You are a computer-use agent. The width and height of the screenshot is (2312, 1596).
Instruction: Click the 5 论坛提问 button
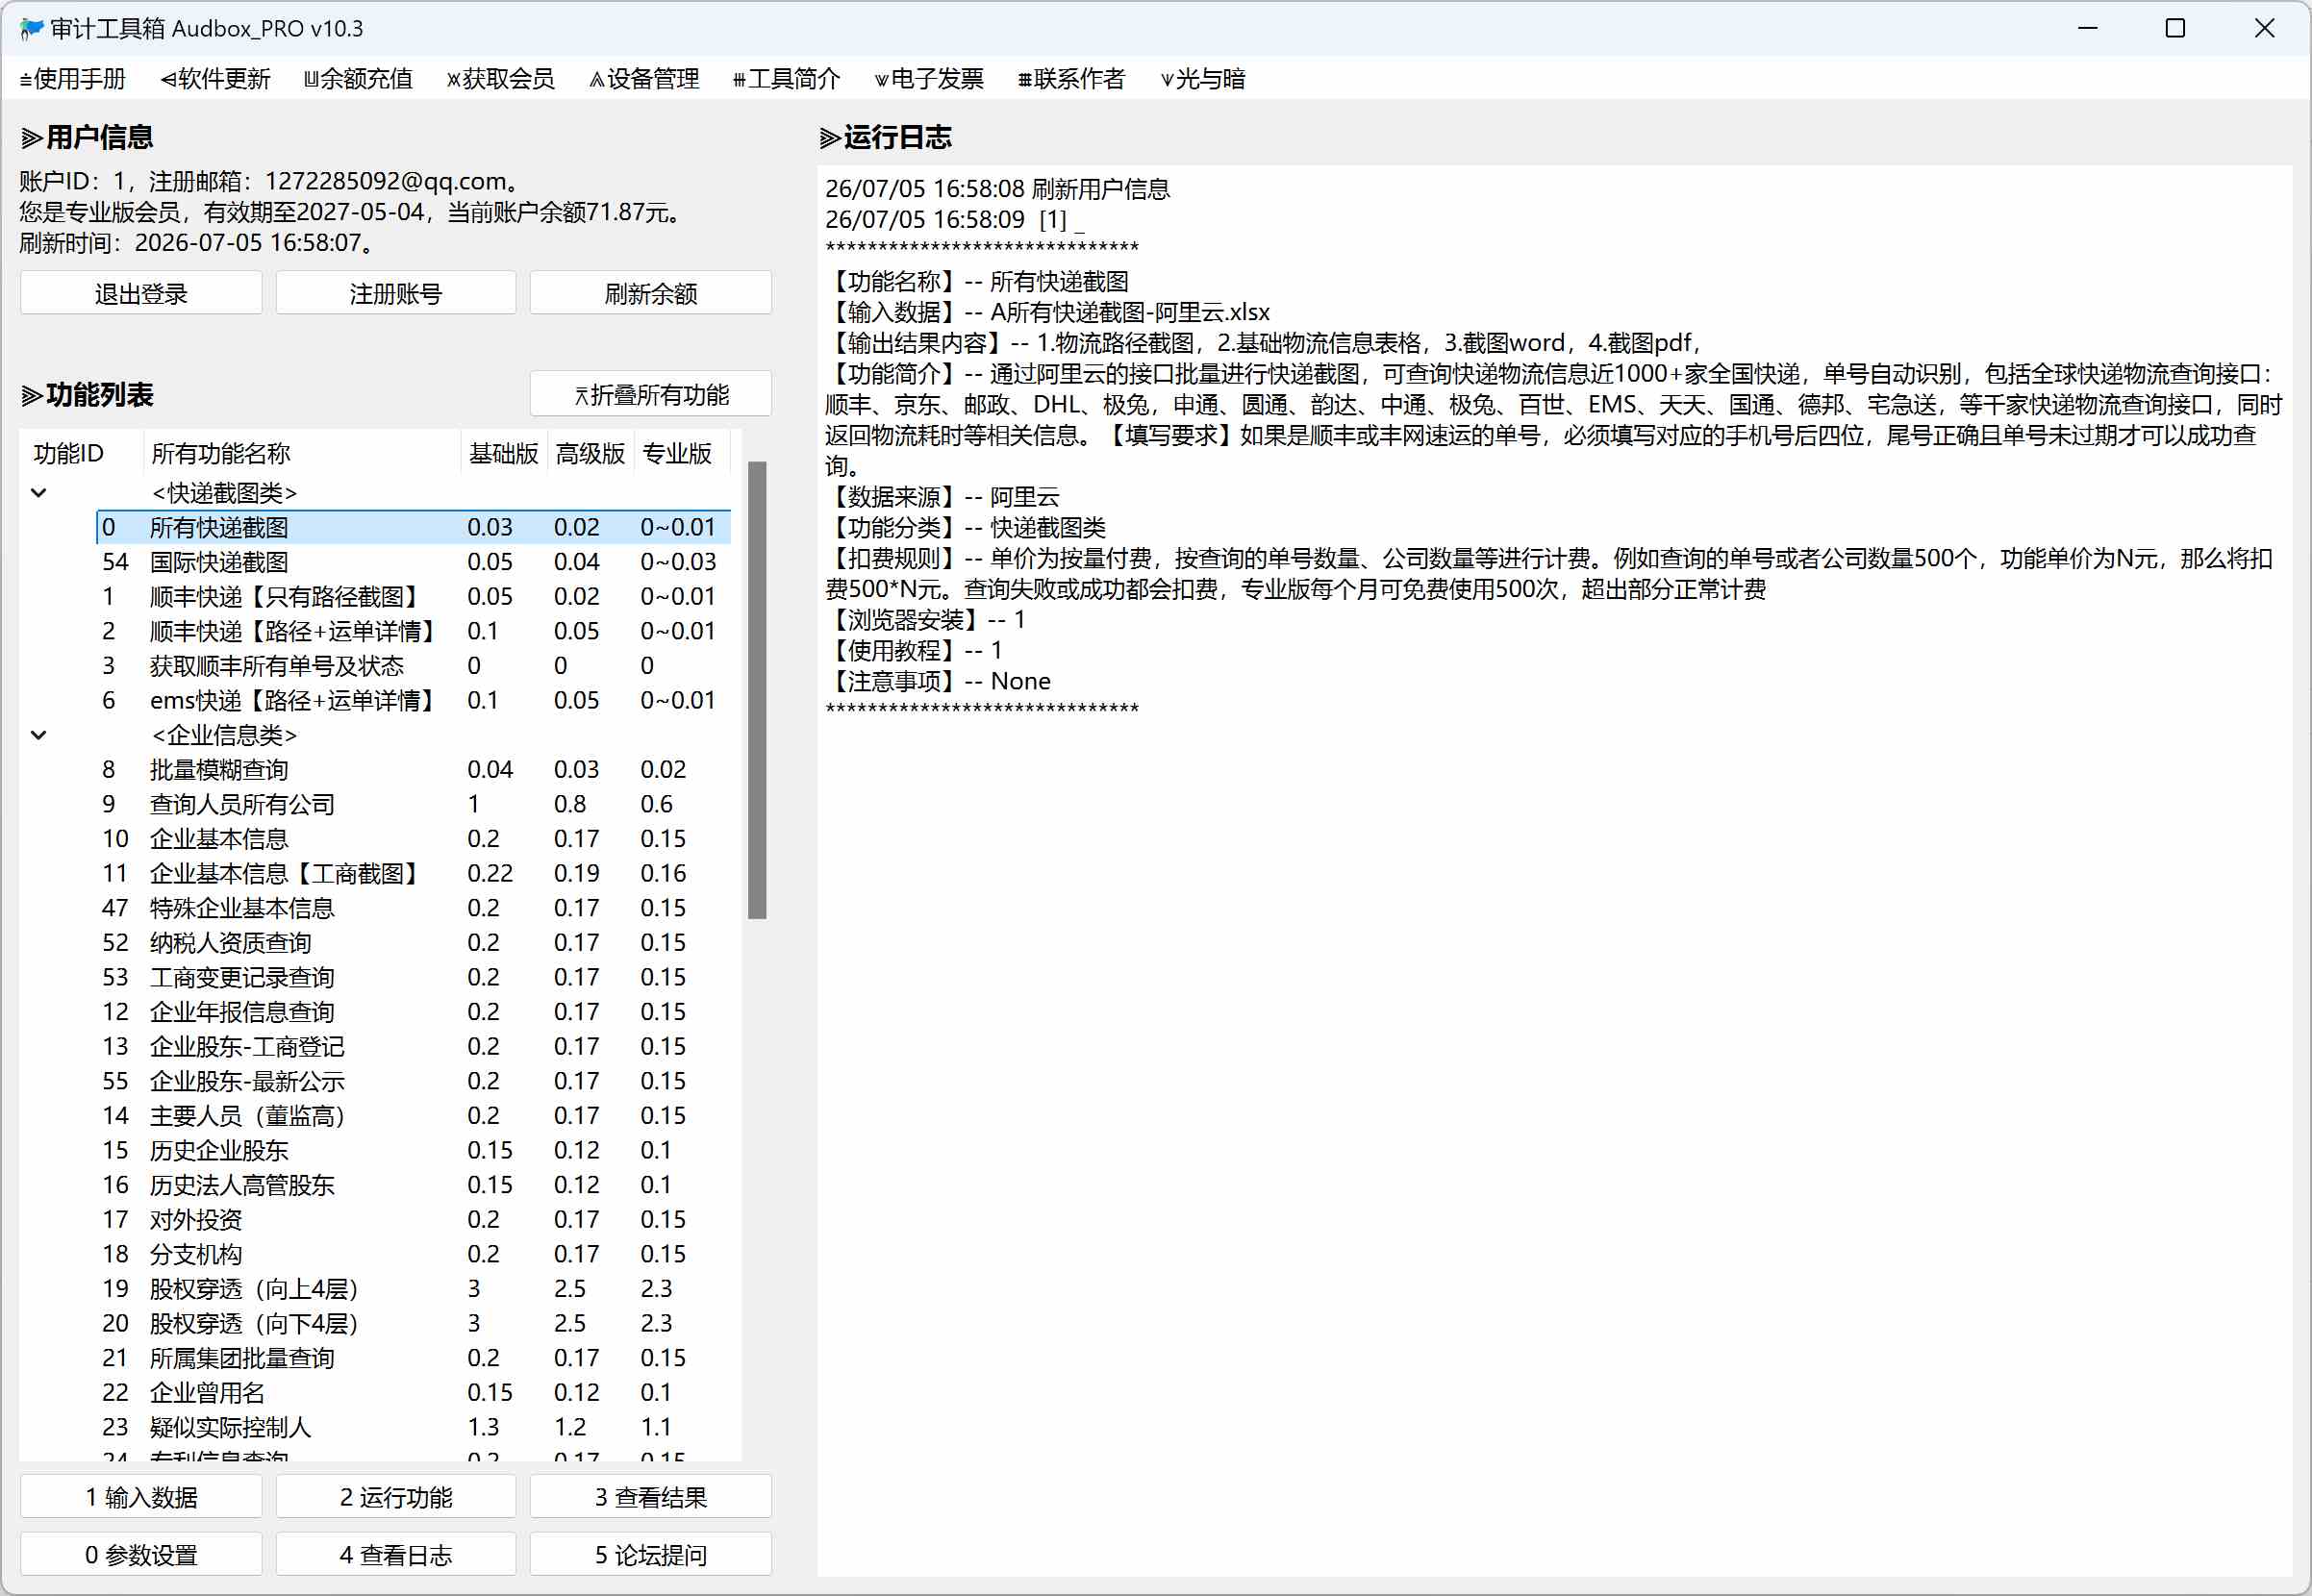click(x=651, y=1555)
